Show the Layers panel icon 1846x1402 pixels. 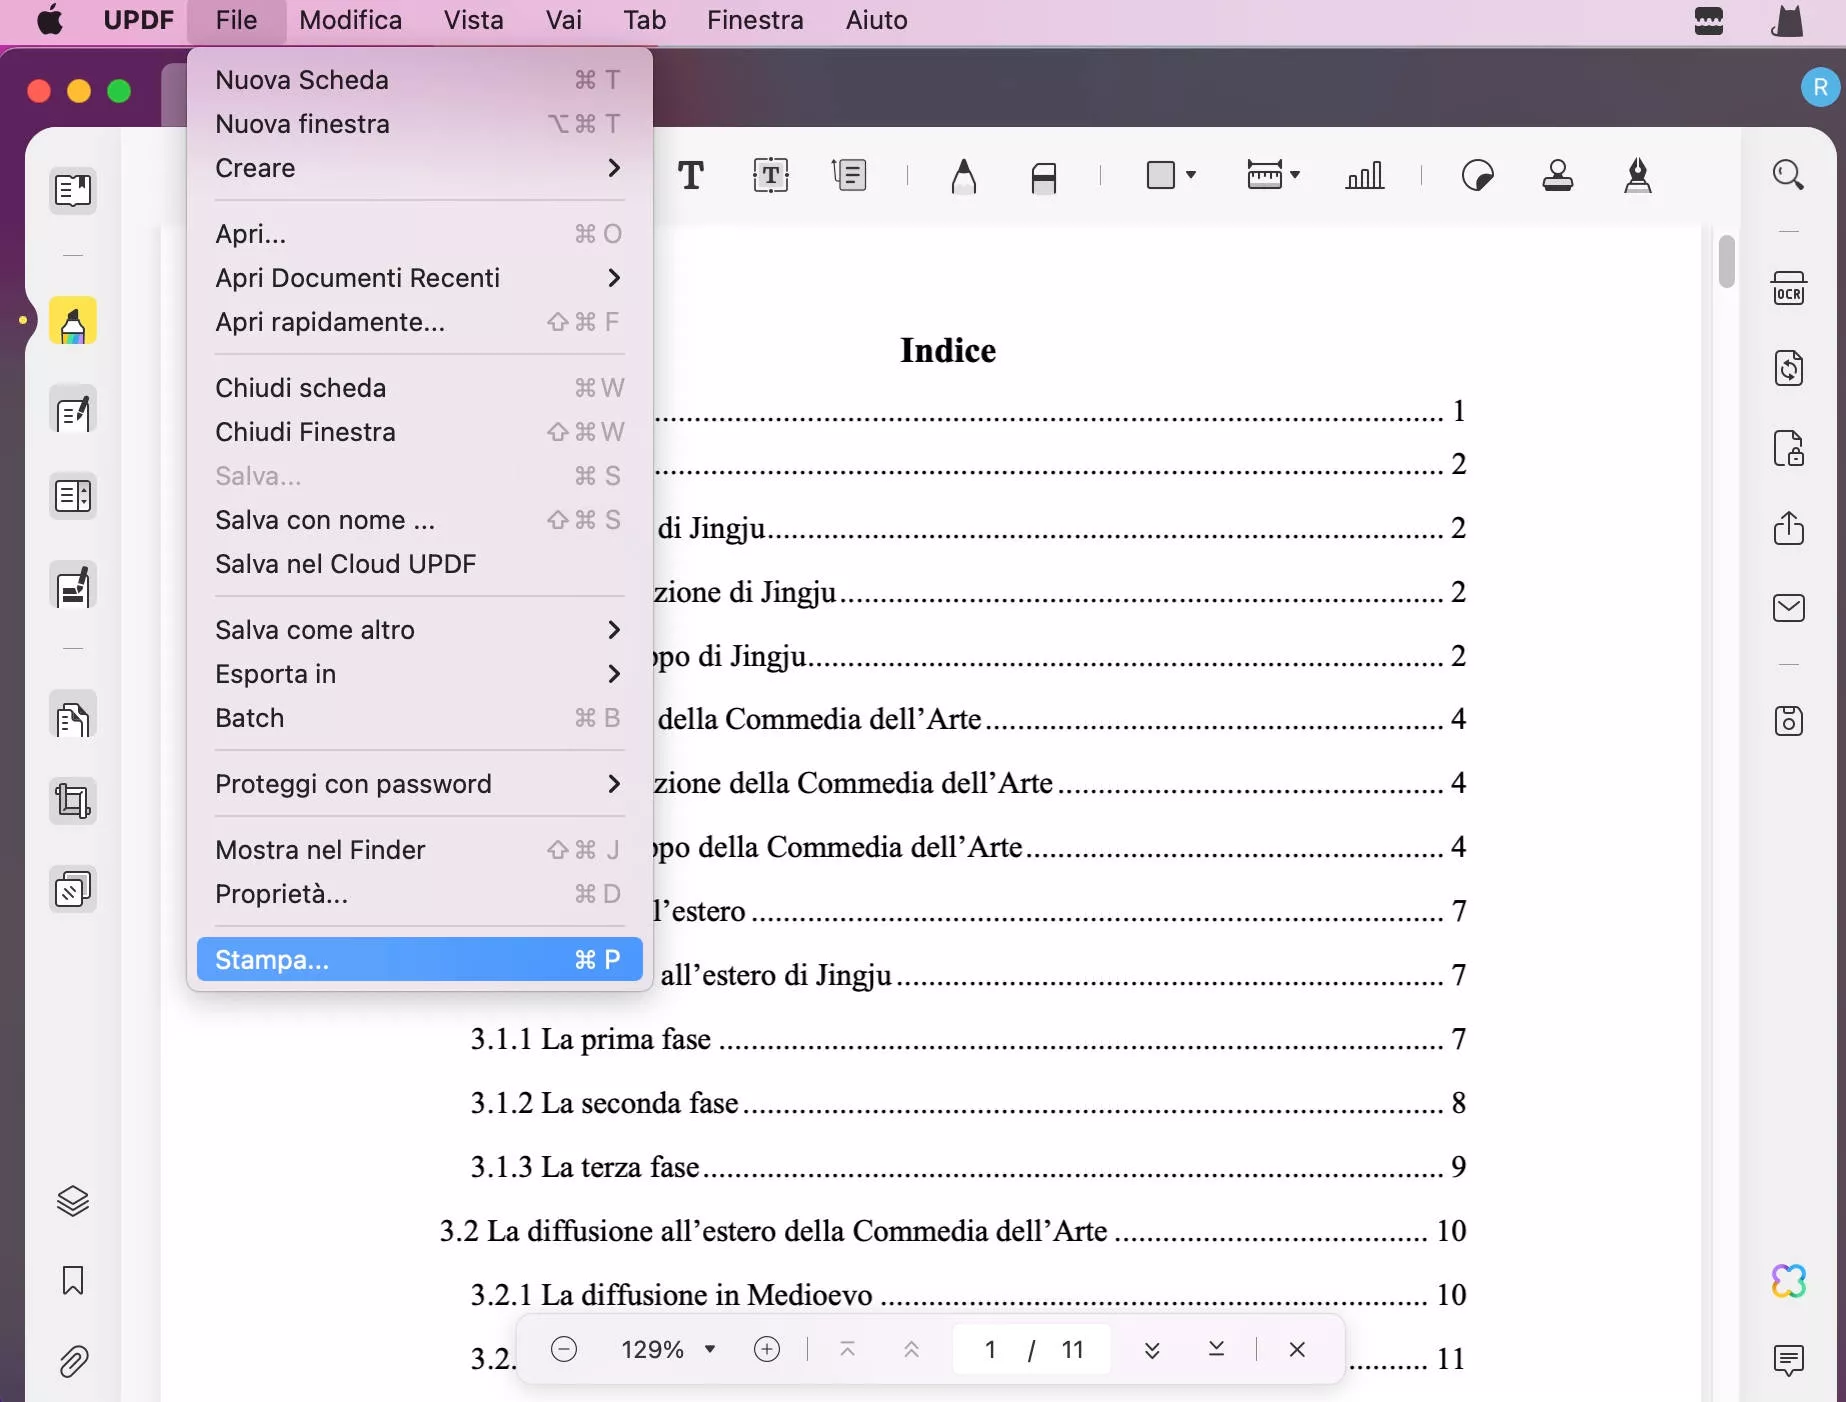73,1201
